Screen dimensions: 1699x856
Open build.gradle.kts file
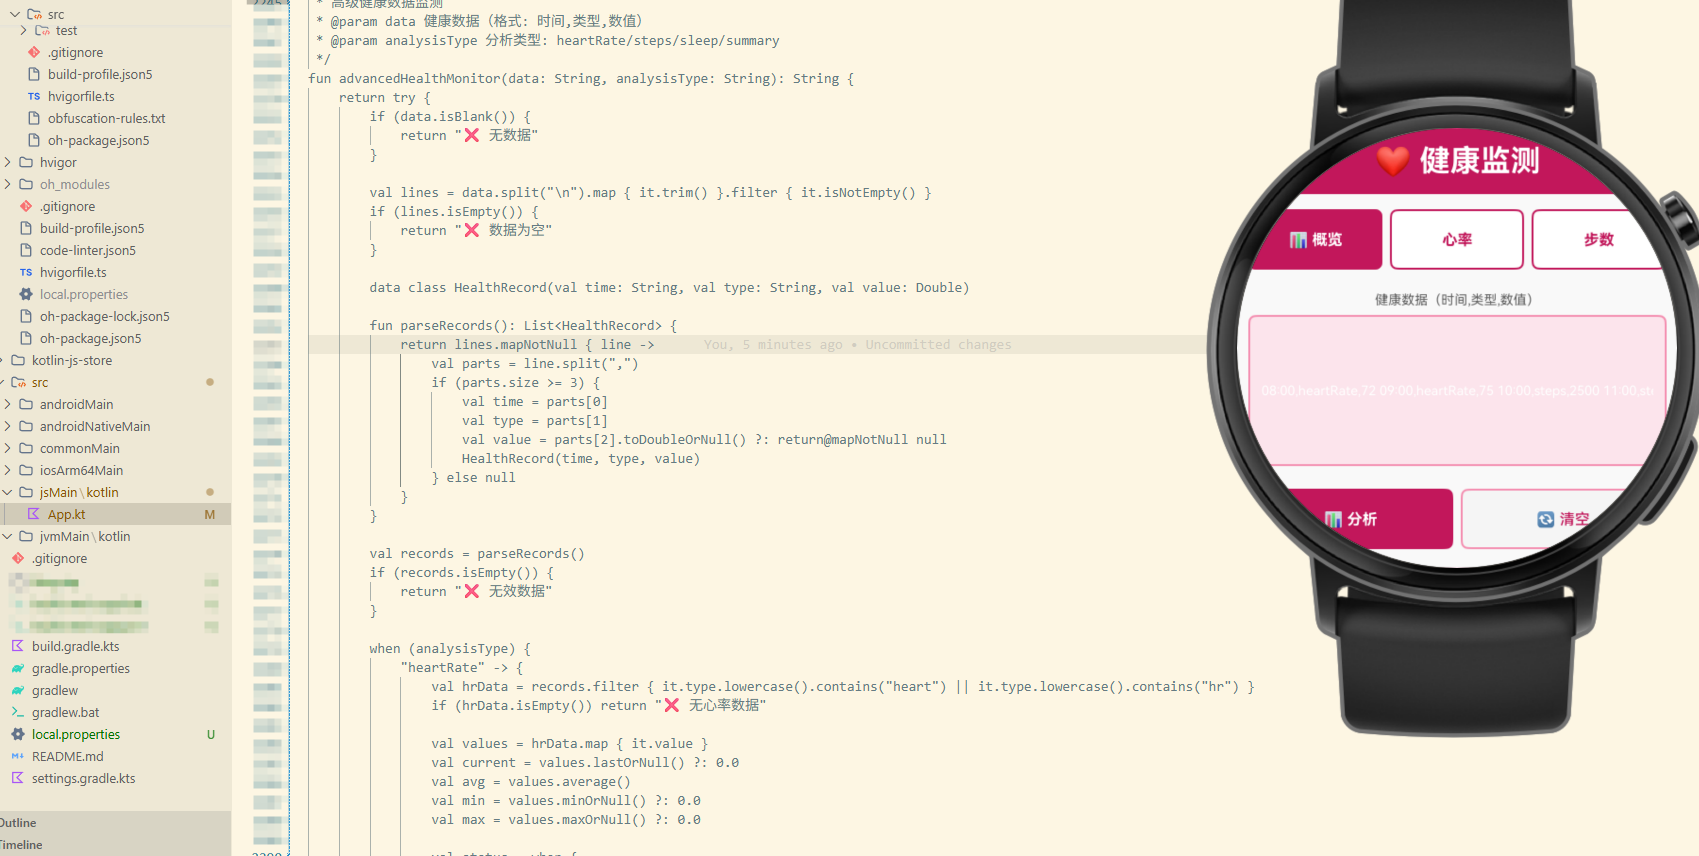(x=75, y=647)
